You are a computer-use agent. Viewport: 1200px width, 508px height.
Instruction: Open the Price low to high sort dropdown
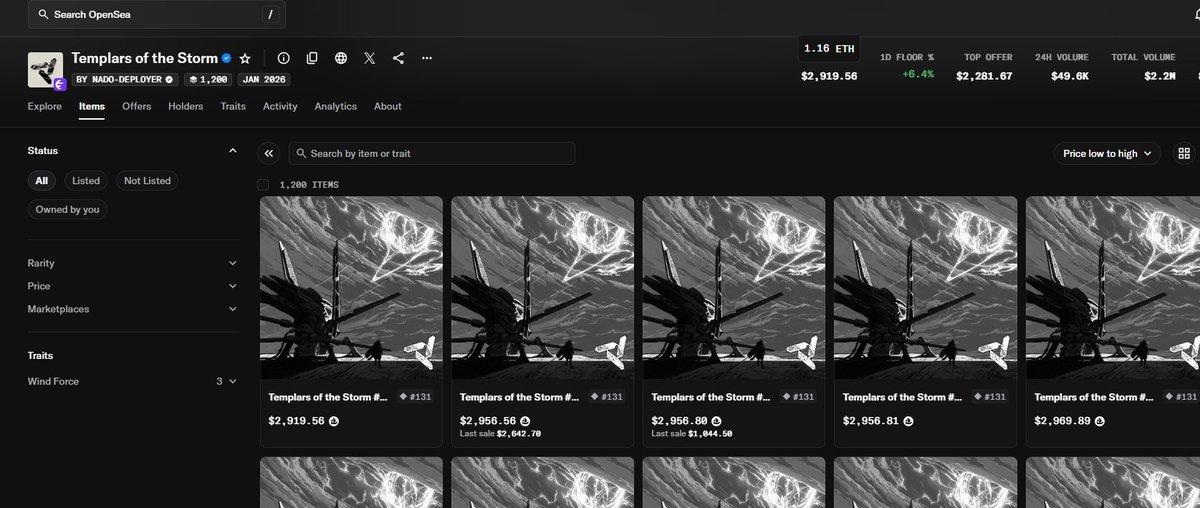point(1107,153)
